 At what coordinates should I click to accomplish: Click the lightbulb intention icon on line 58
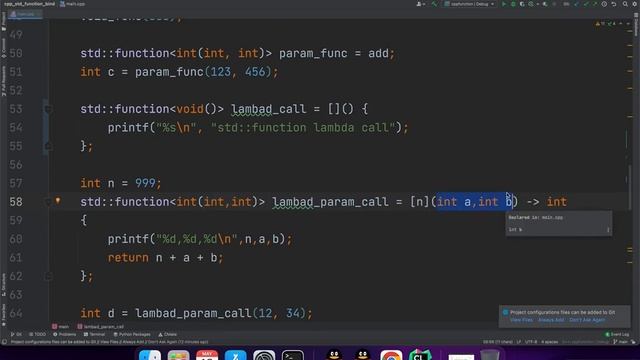(58, 200)
